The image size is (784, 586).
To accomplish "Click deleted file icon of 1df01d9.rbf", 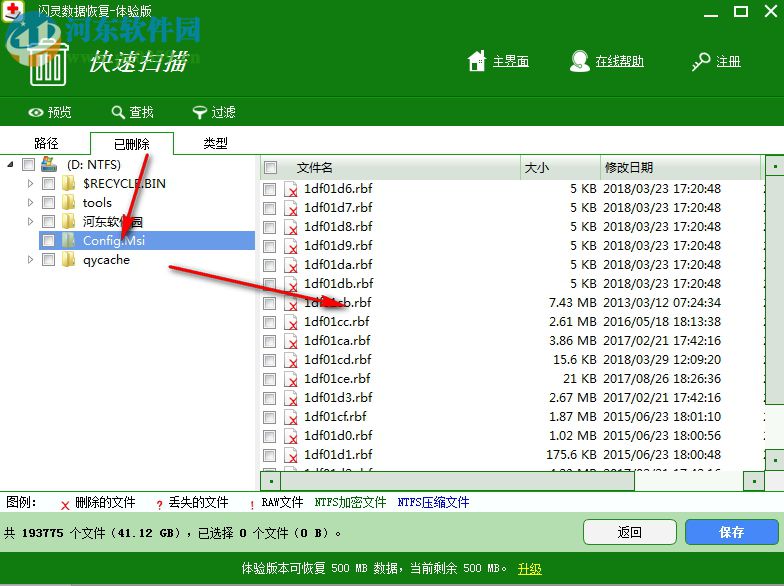I will point(290,246).
